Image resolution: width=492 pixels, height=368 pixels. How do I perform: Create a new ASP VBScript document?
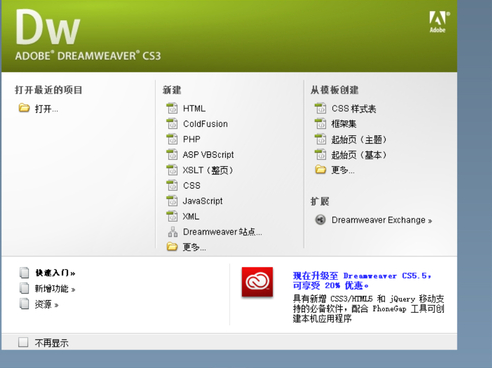(x=208, y=155)
